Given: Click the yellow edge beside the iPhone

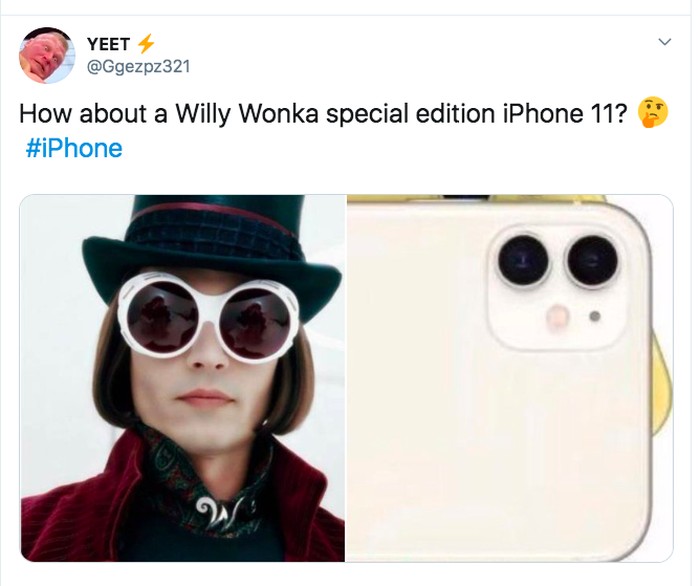Looking at the screenshot, I should click(667, 370).
